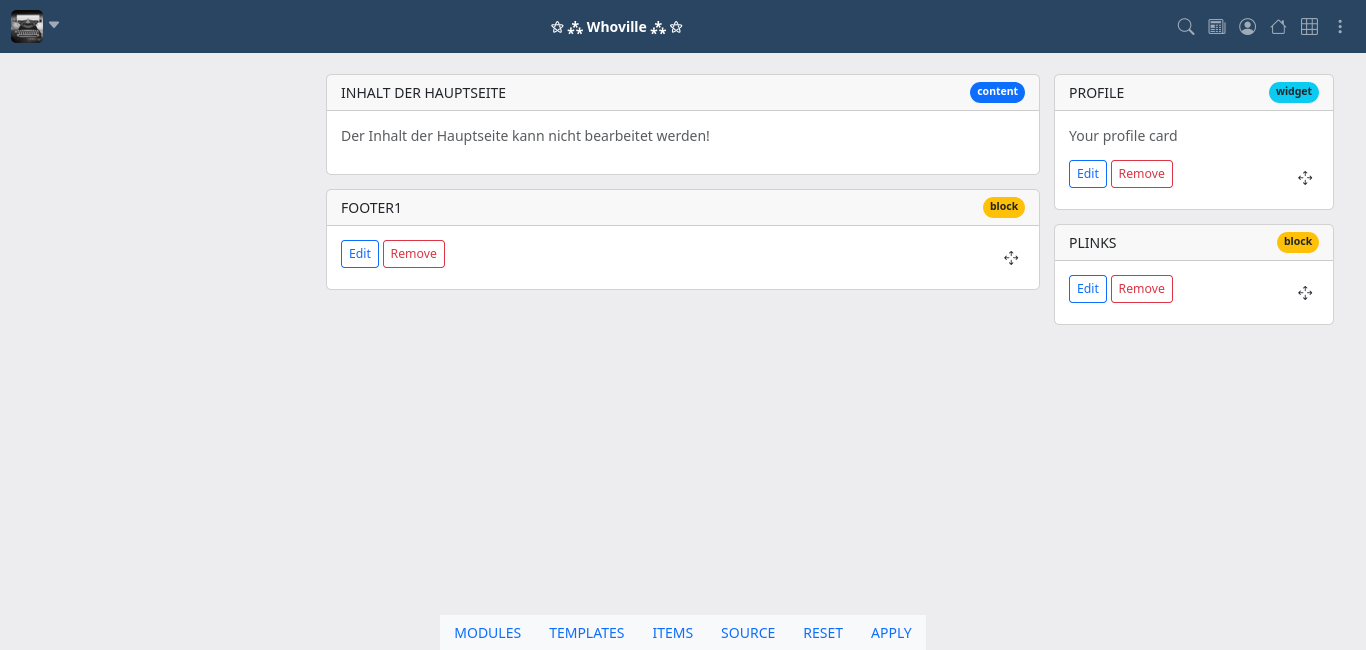Open the profile person icon in navbar

(1247, 27)
